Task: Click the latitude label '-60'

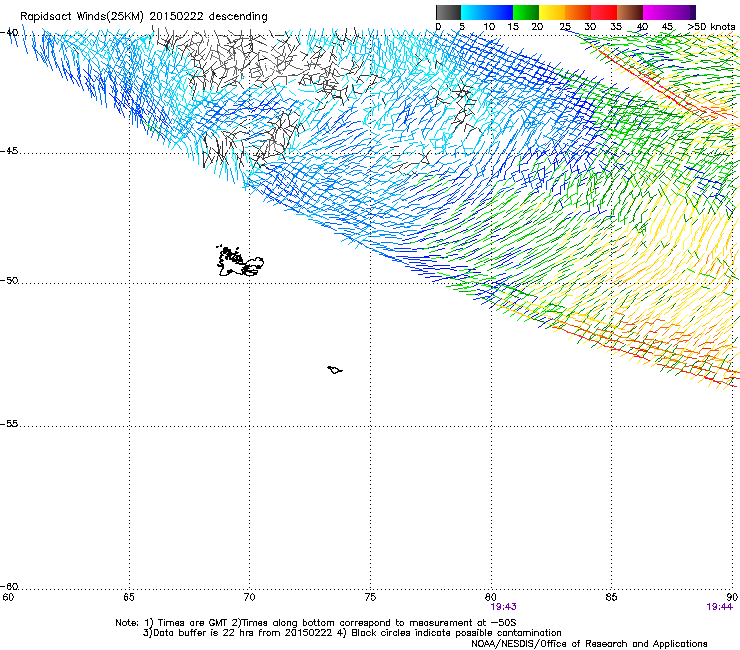Action: (9, 587)
